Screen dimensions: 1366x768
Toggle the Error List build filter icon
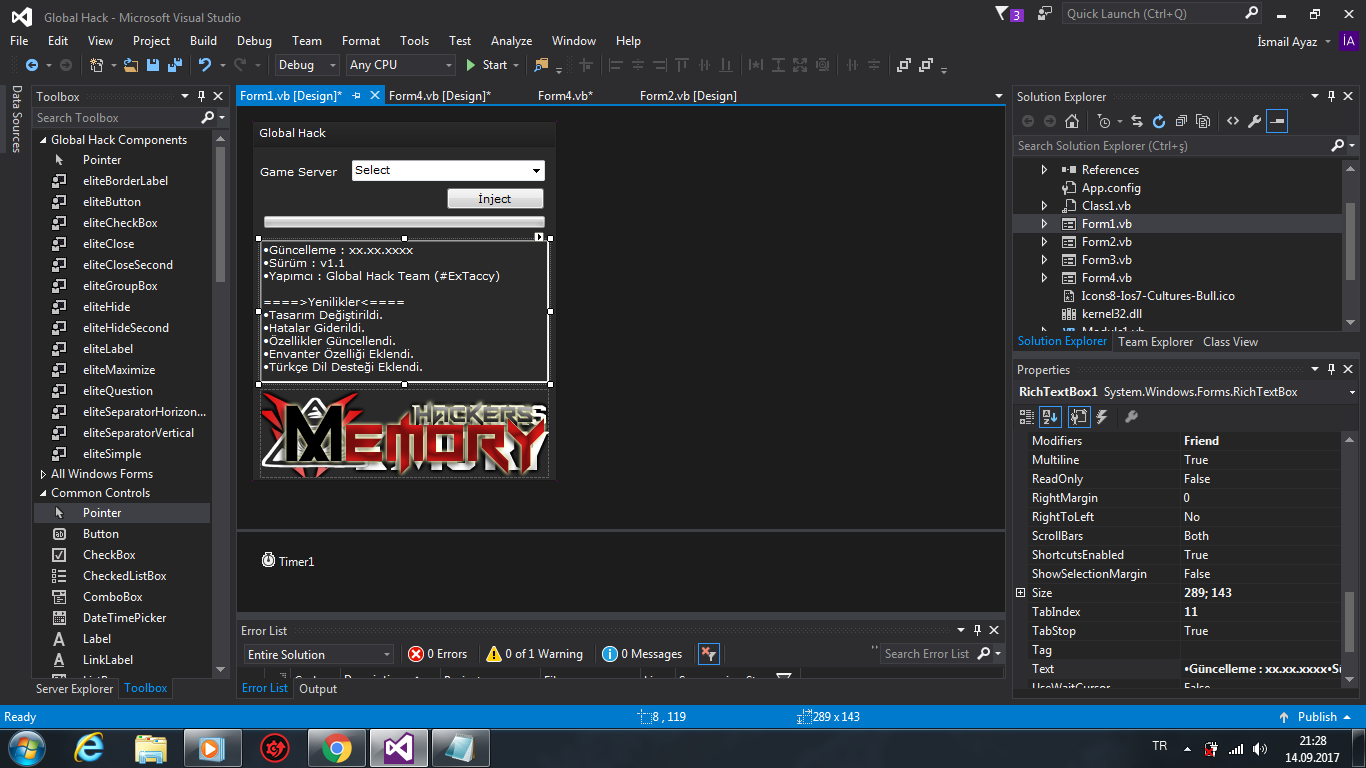pyautogui.click(x=708, y=654)
